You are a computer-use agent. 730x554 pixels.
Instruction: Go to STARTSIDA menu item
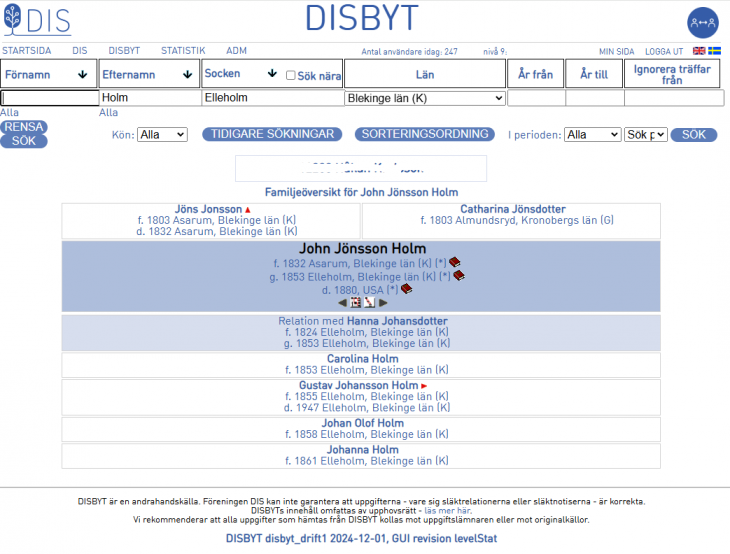tap(27, 51)
